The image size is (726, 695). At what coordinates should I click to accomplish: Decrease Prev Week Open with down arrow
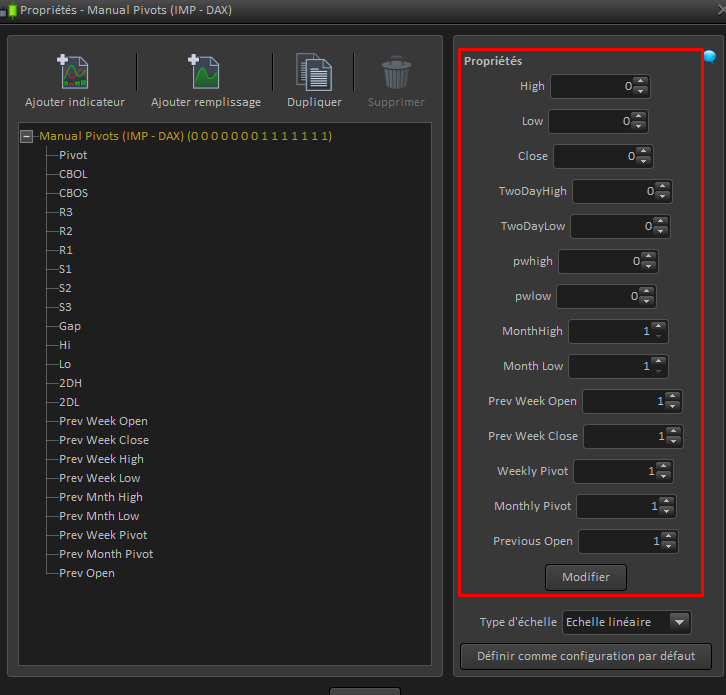(673, 407)
